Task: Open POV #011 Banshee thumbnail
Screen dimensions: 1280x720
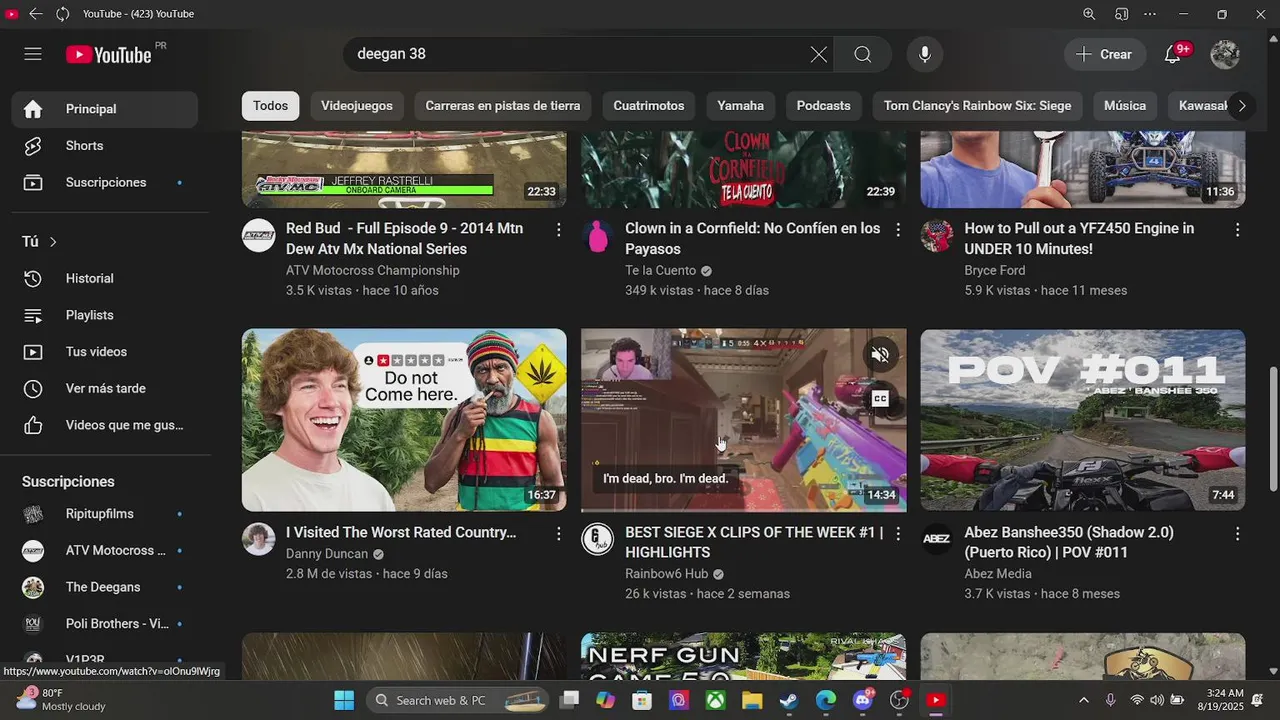Action: 1083,420
